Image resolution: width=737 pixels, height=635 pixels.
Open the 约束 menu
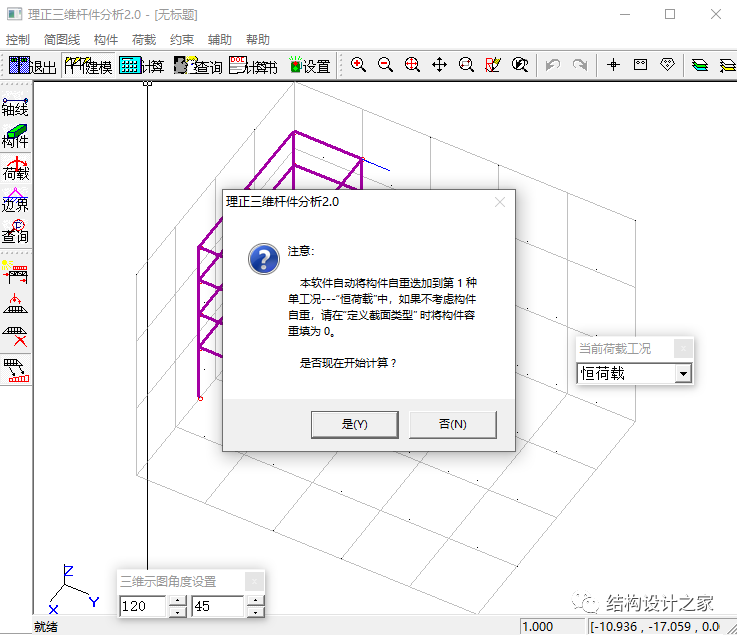[x=182, y=39]
